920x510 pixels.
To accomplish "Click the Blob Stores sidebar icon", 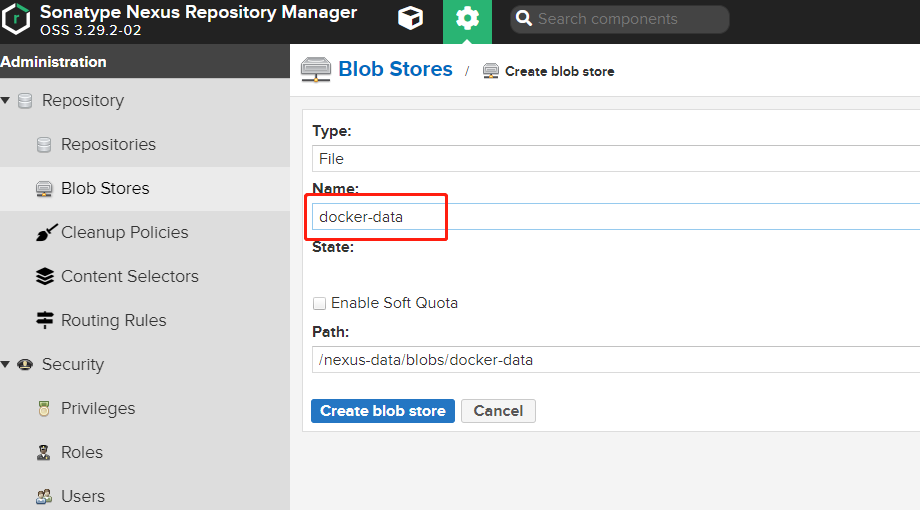I will pyautogui.click(x=44, y=189).
